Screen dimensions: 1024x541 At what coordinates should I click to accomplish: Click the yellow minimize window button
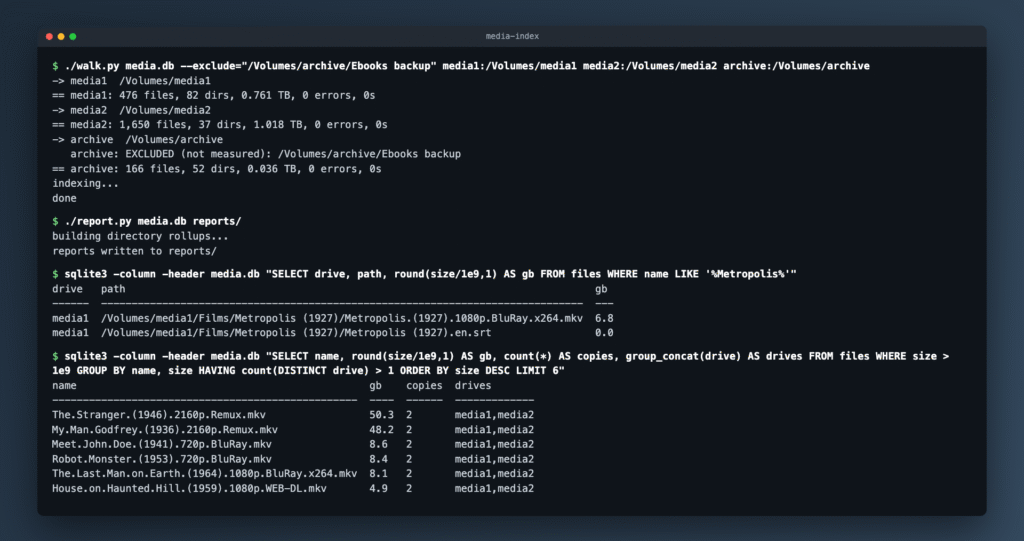pyautogui.click(x=61, y=37)
